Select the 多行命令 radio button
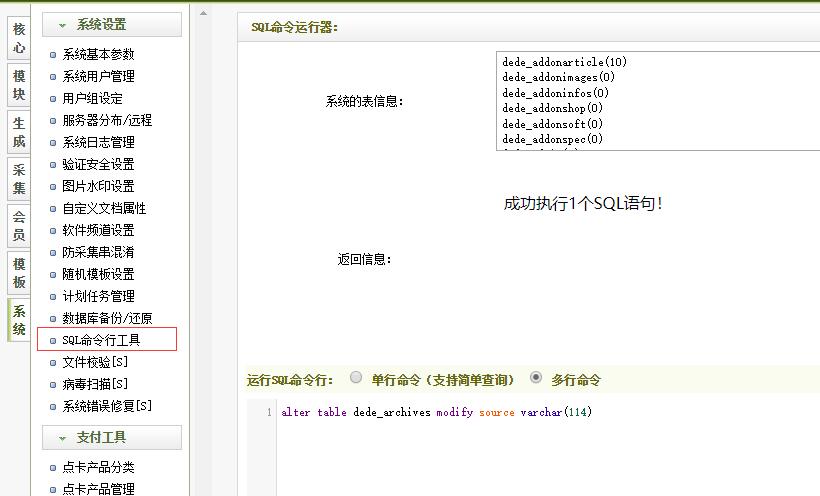820x496 pixels. (536, 378)
